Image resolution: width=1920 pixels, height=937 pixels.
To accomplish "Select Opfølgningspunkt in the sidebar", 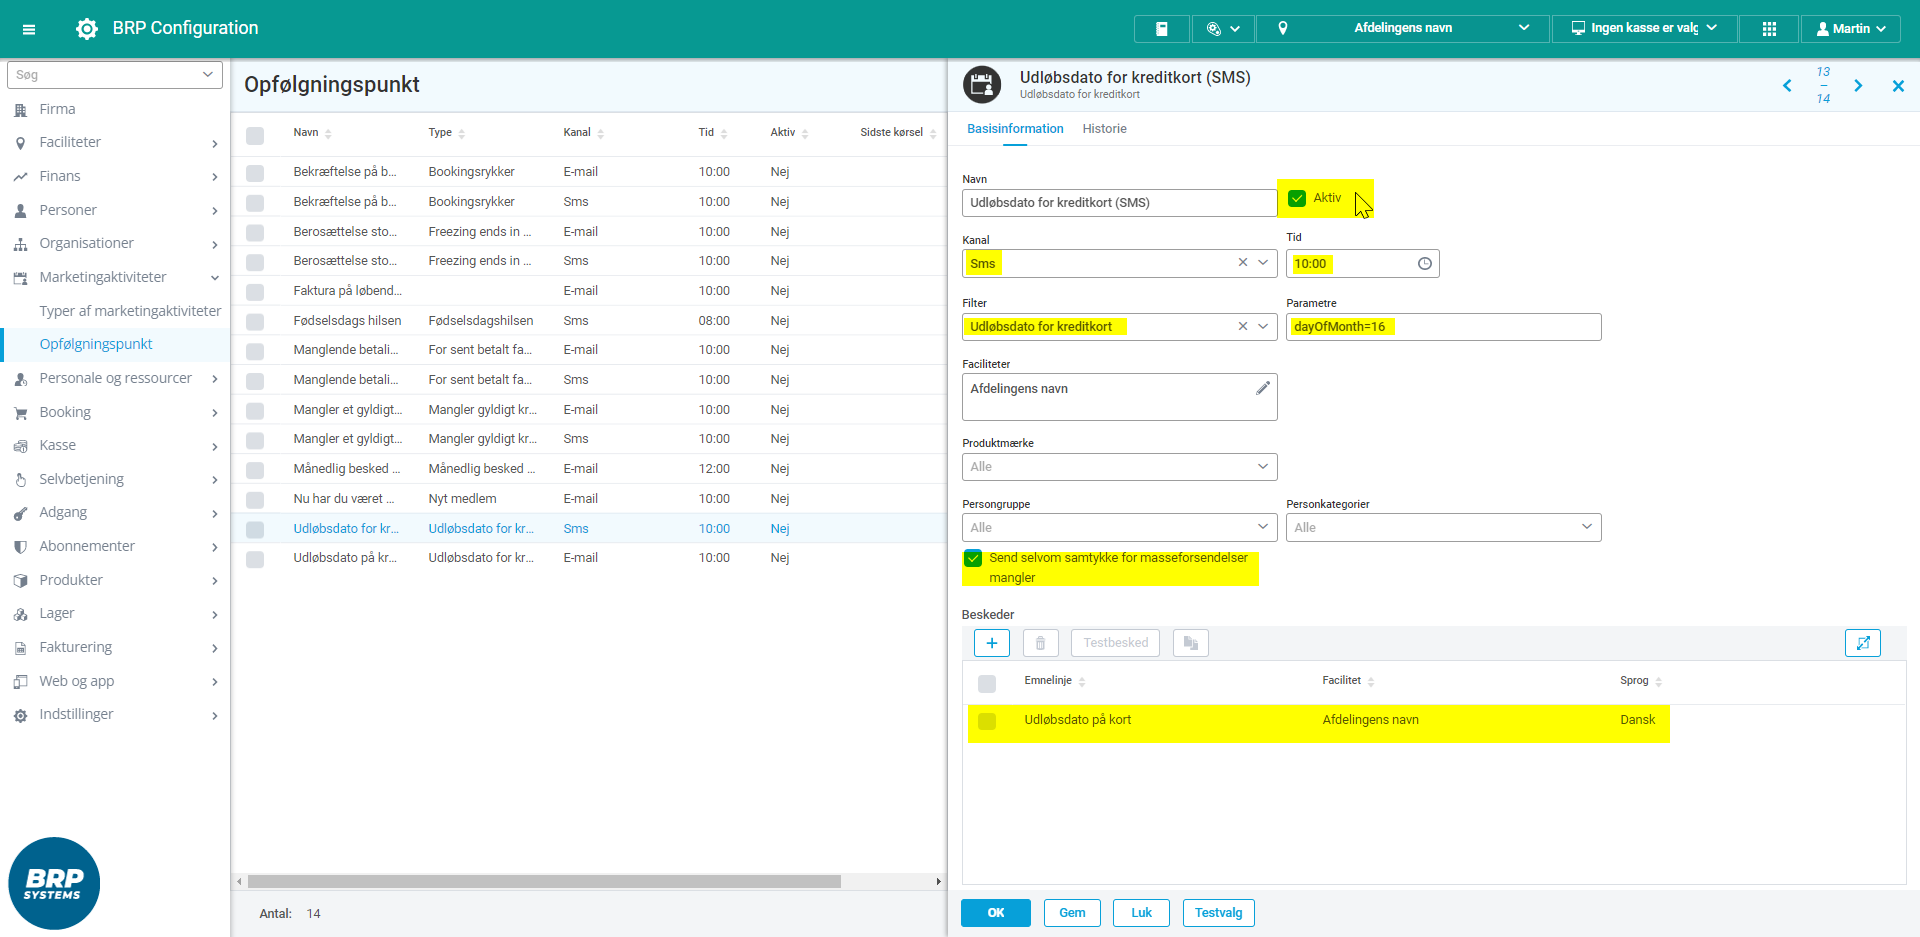I will (x=96, y=344).
